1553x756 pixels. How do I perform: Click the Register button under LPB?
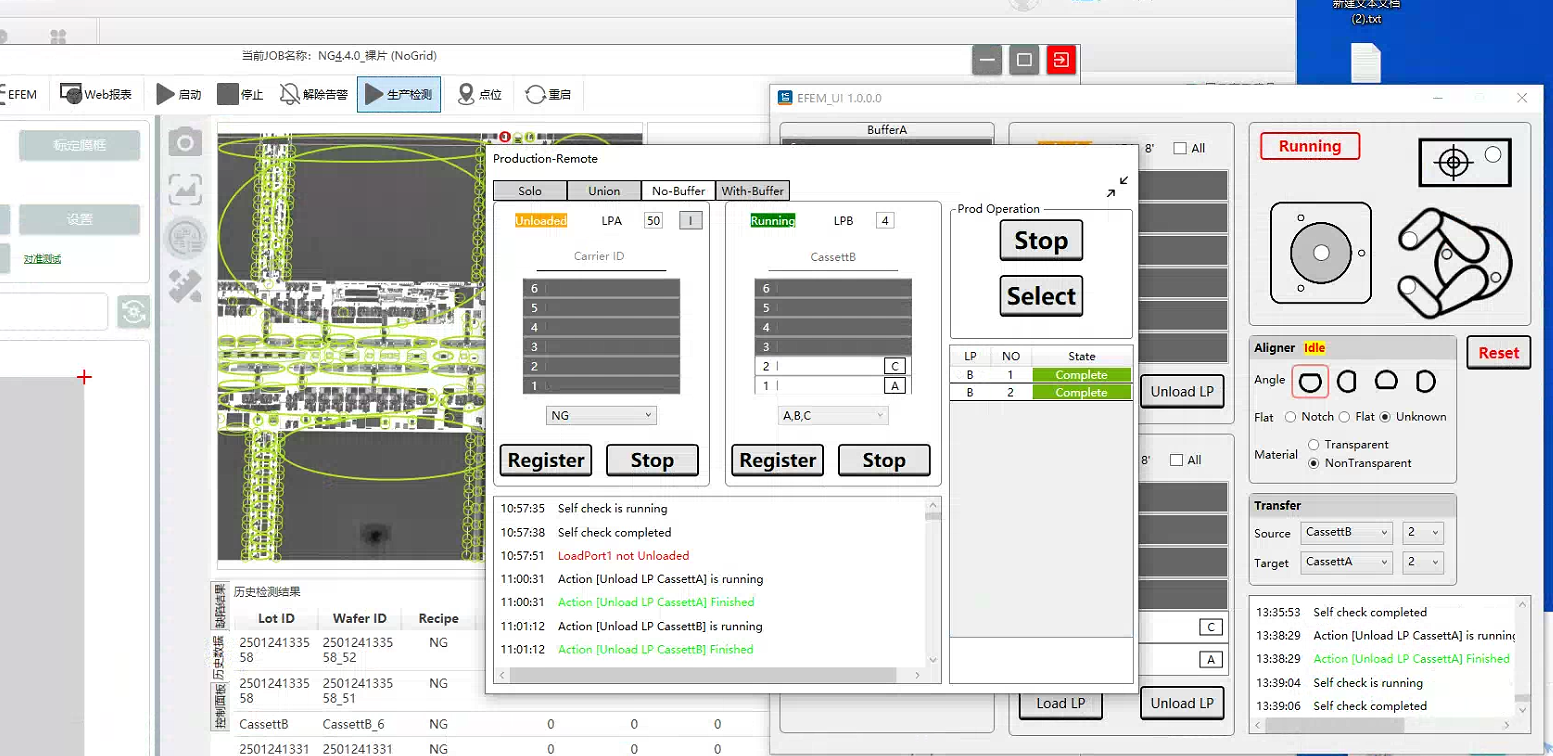(x=778, y=460)
